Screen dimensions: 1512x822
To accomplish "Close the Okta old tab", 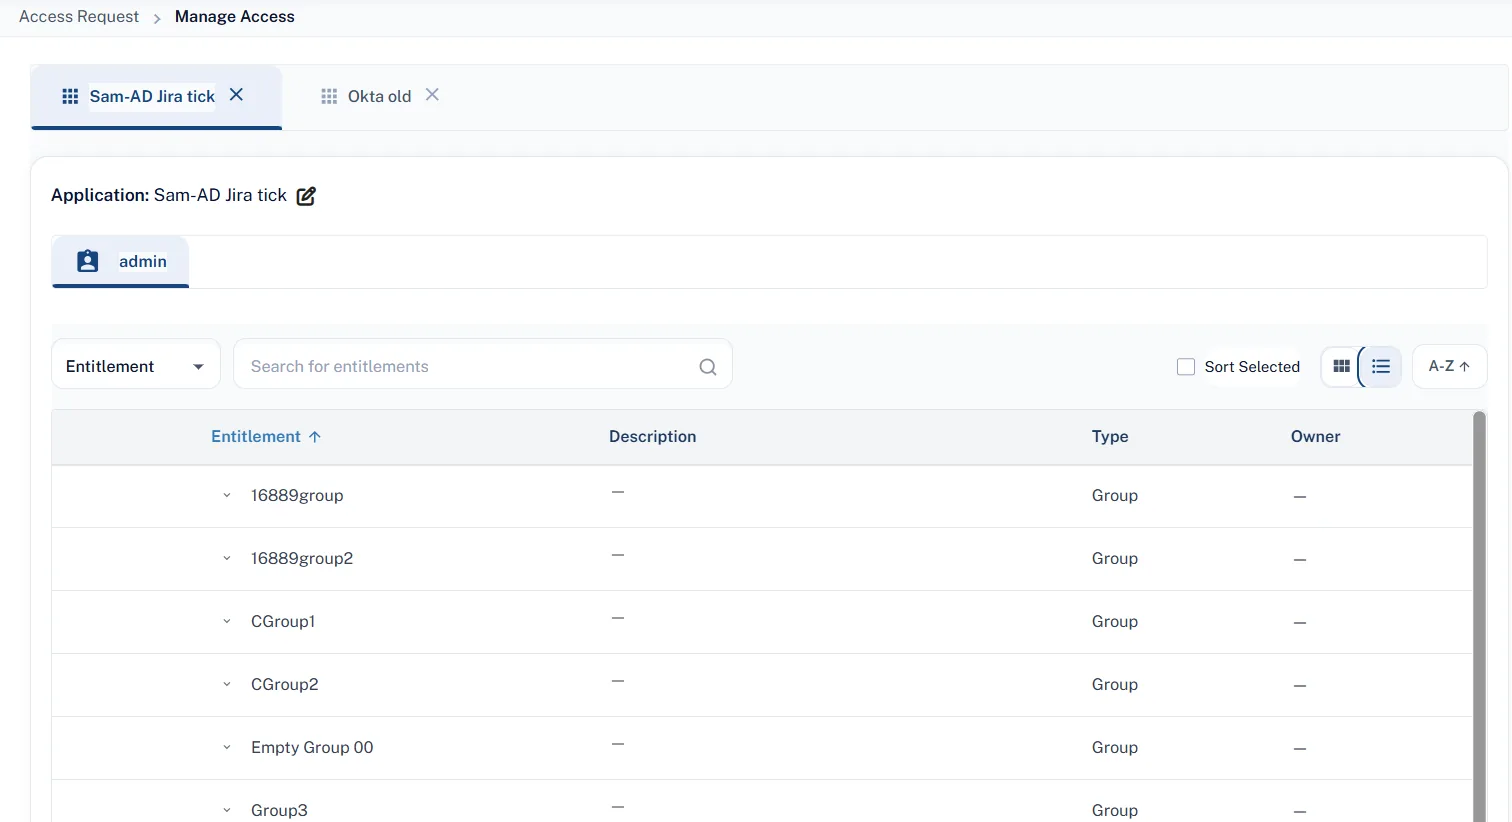I will [432, 95].
